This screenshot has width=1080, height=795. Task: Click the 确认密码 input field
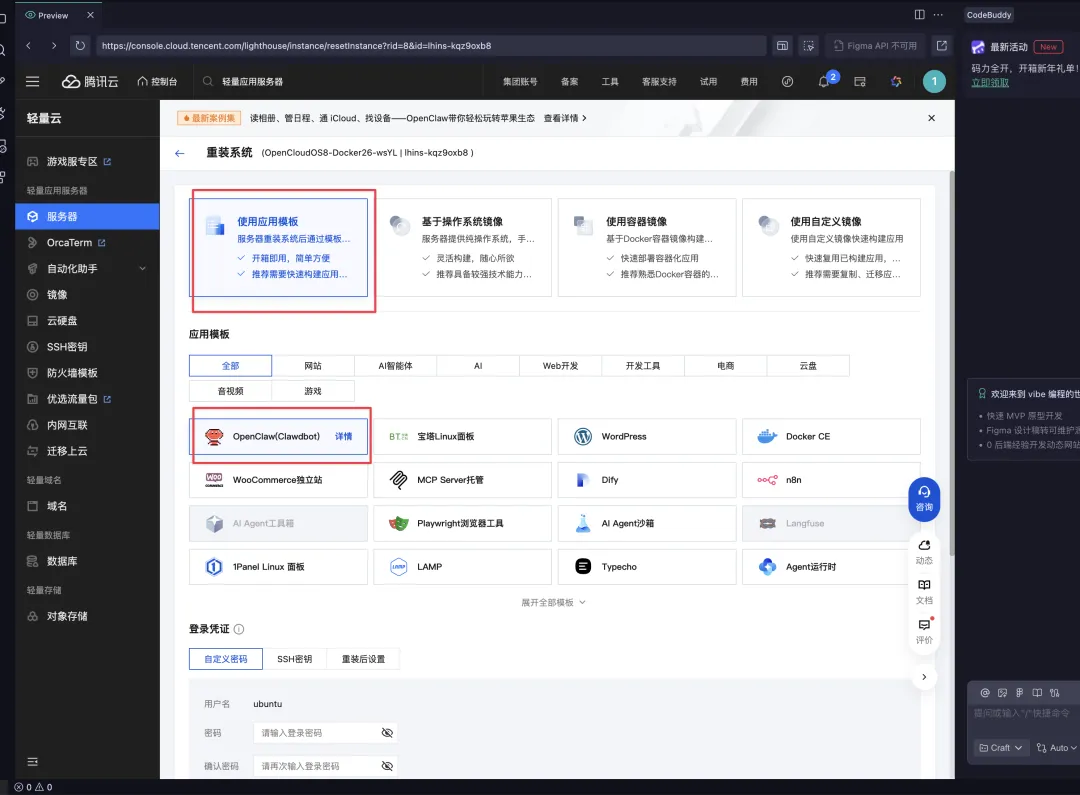[x=327, y=766]
